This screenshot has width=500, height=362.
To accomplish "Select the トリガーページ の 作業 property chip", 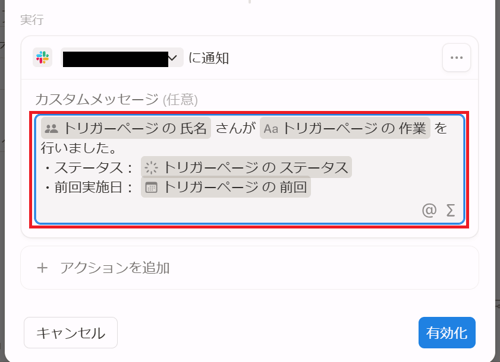I will (345, 128).
